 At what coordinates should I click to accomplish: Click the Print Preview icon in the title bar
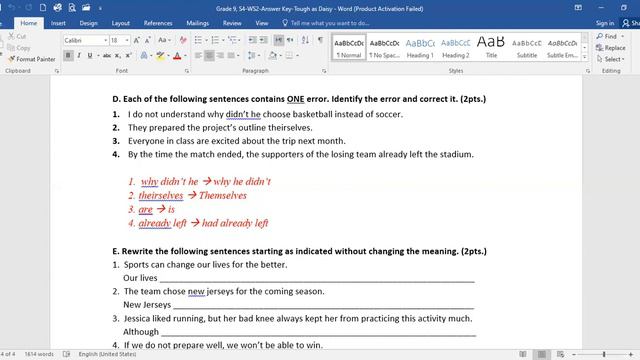click(x=72, y=8)
